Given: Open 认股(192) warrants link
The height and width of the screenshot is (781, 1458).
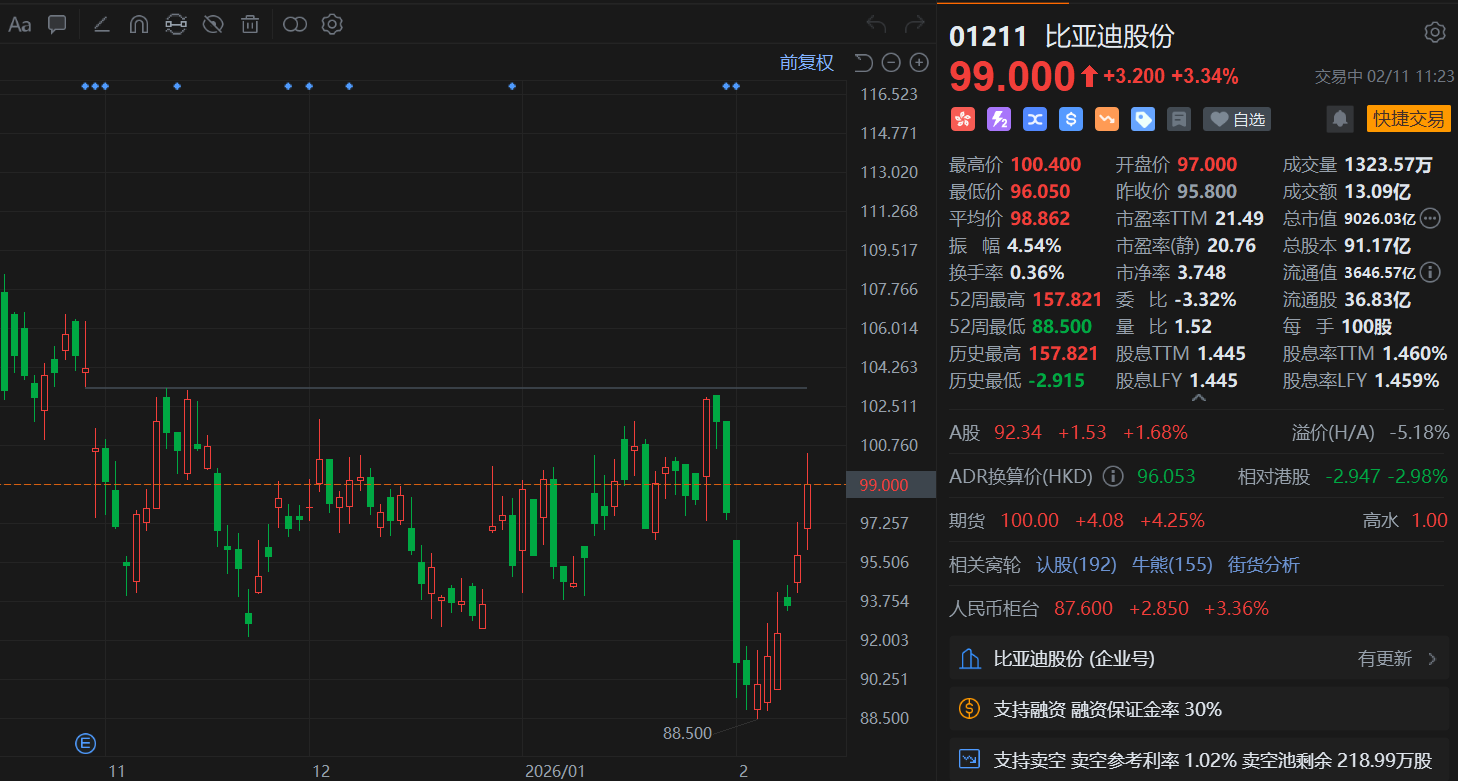Looking at the screenshot, I should (1076, 565).
